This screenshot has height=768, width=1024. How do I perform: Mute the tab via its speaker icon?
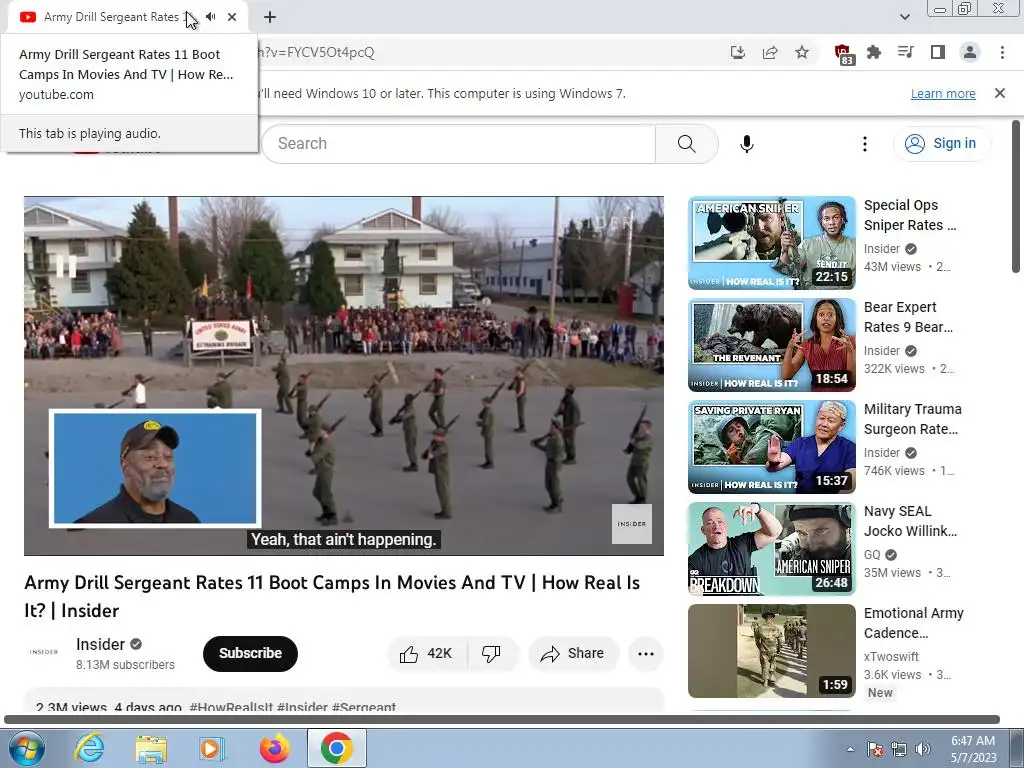(x=210, y=17)
